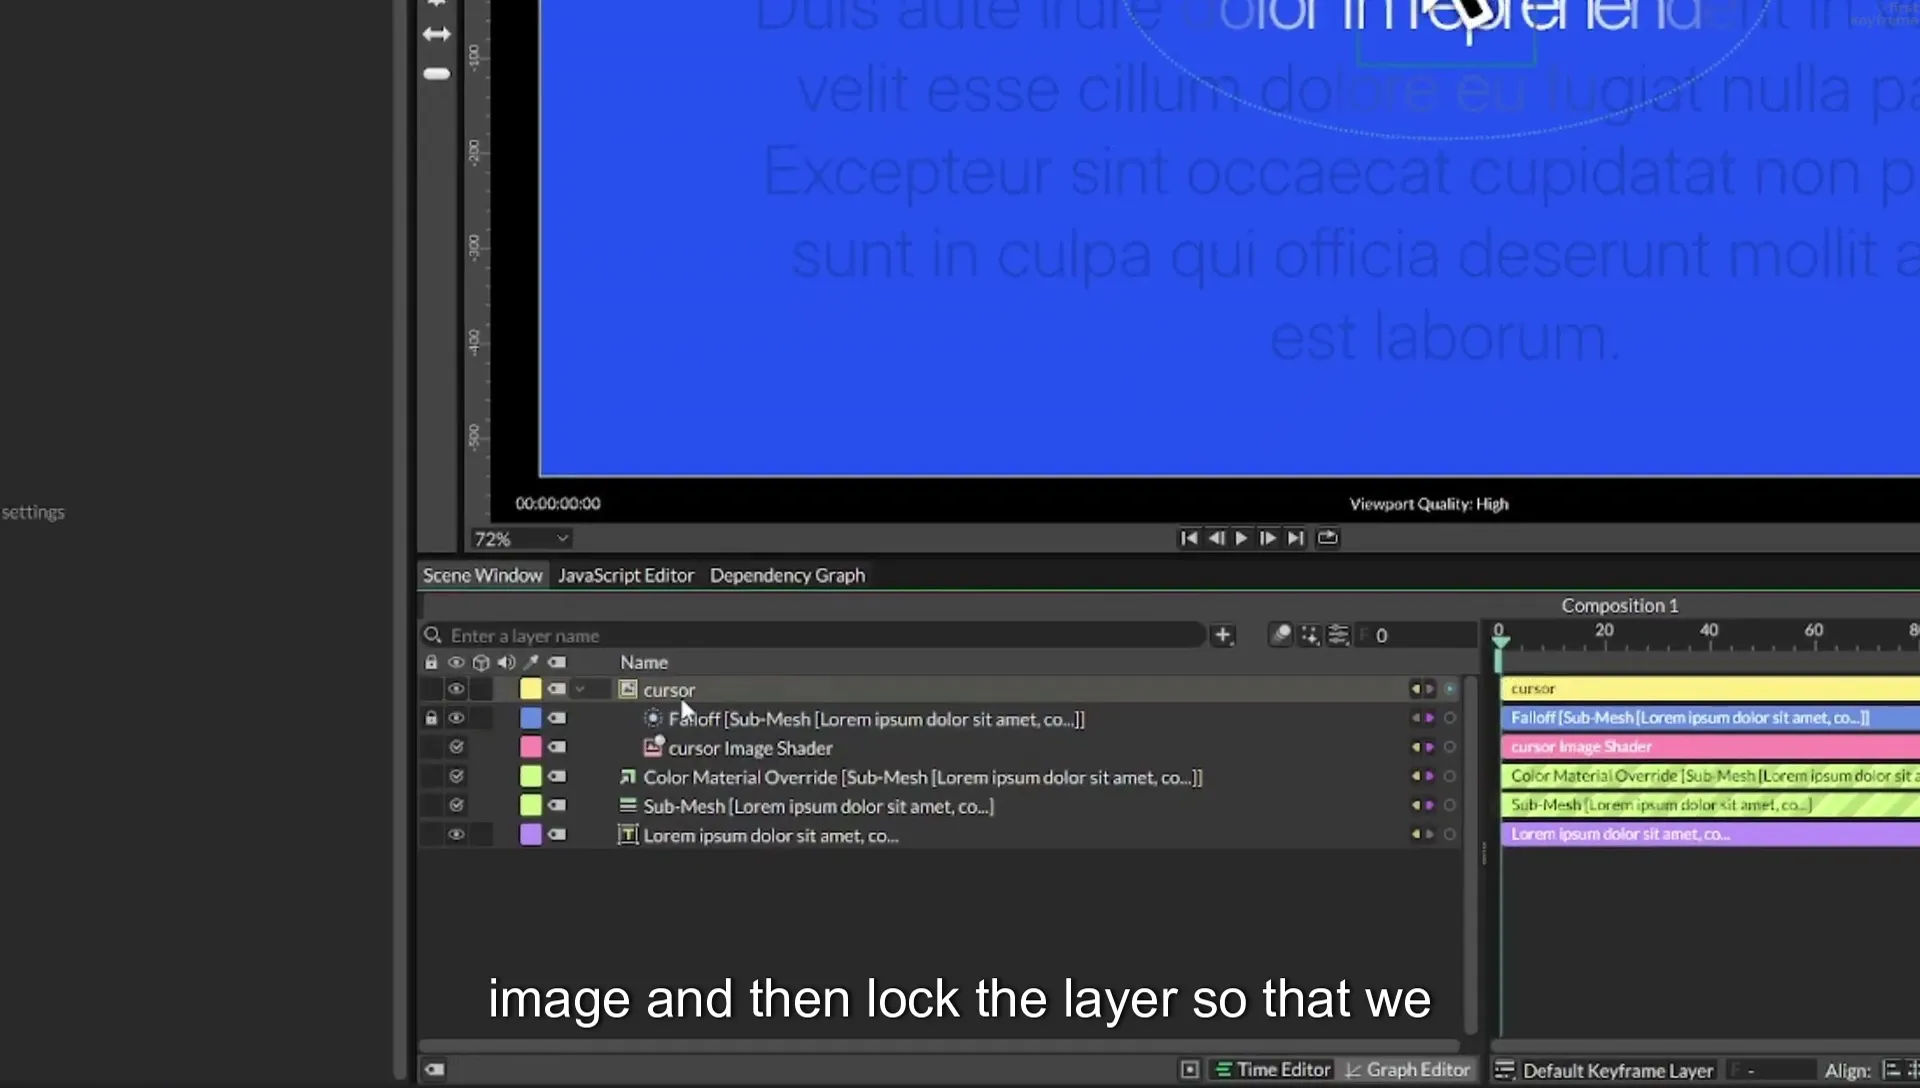Image resolution: width=1920 pixels, height=1088 pixels.
Task: Toggle enable check of cursor Image Shader
Action: tap(456, 747)
